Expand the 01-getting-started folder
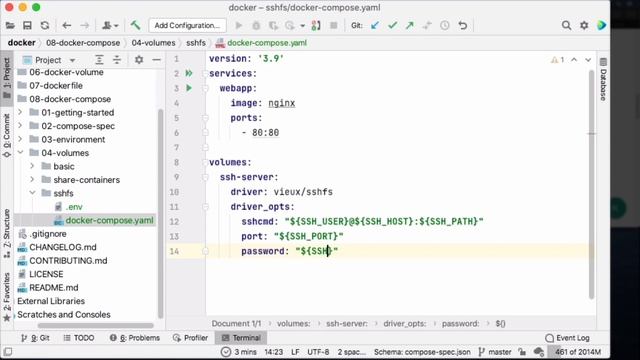Screen dimensions: 640x360 tap(20, 112)
